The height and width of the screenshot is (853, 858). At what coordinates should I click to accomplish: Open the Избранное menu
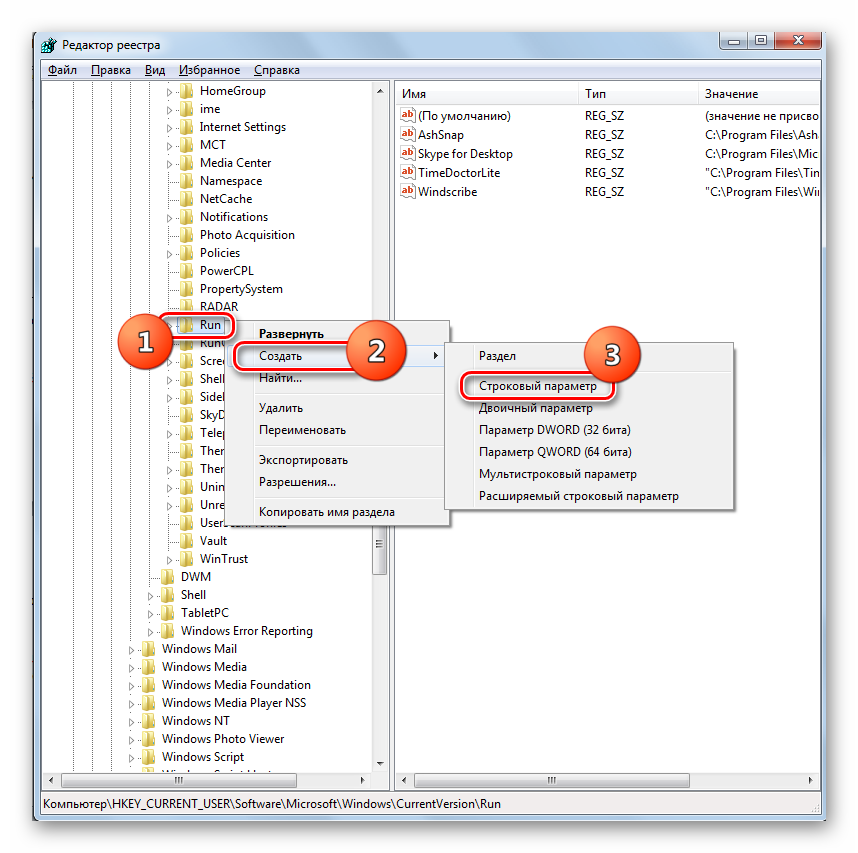pyautogui.click(x=209, y=70)
